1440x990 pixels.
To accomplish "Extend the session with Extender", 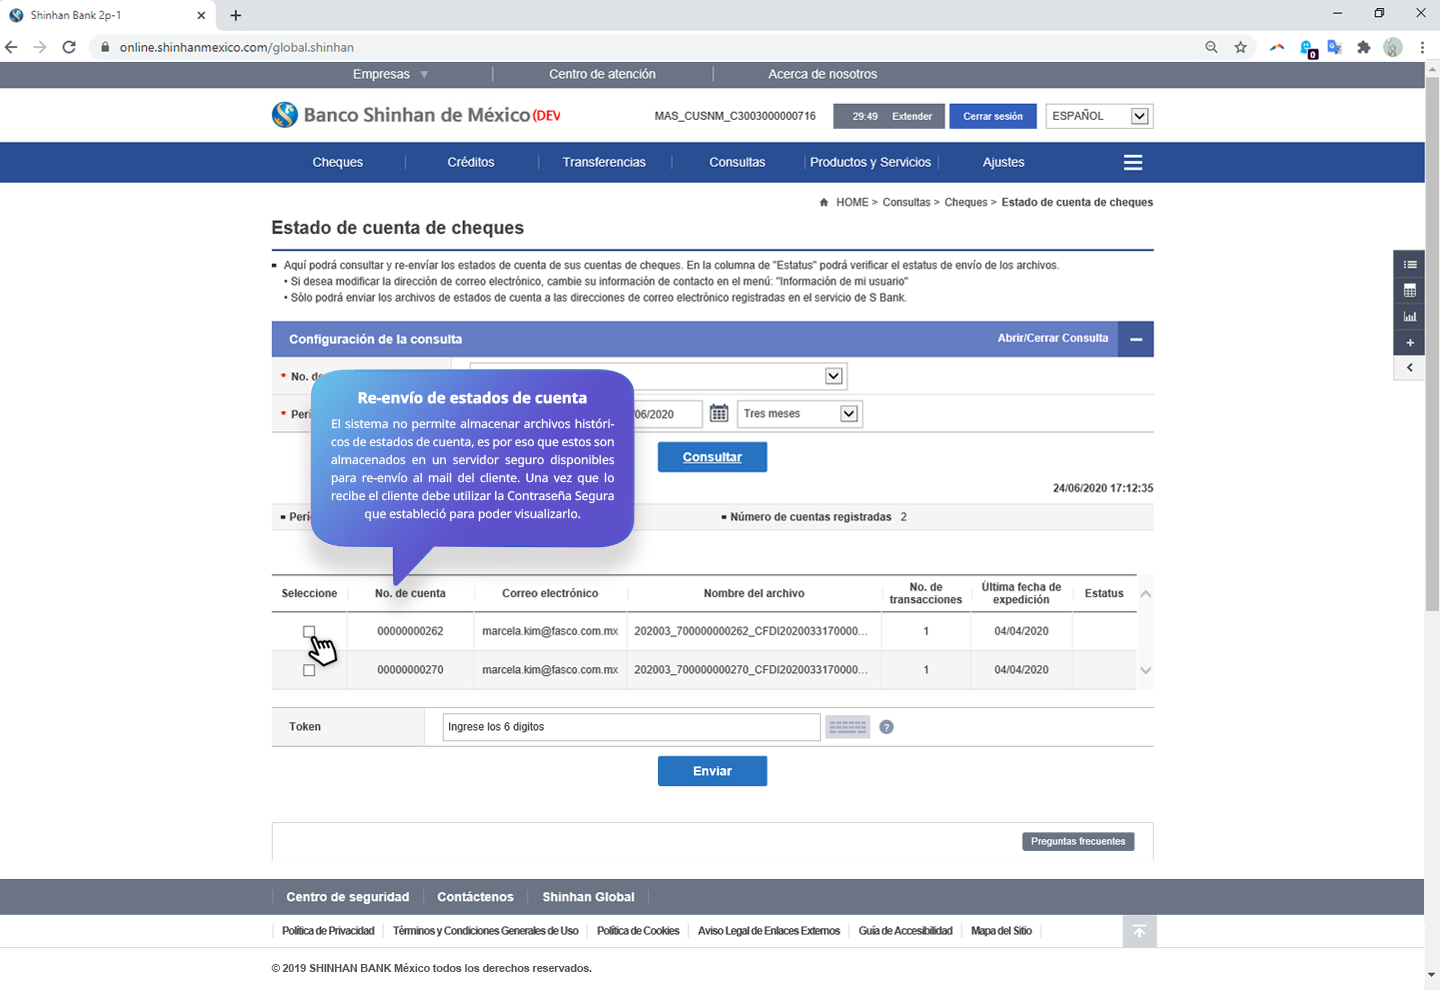I will [912, 116].
